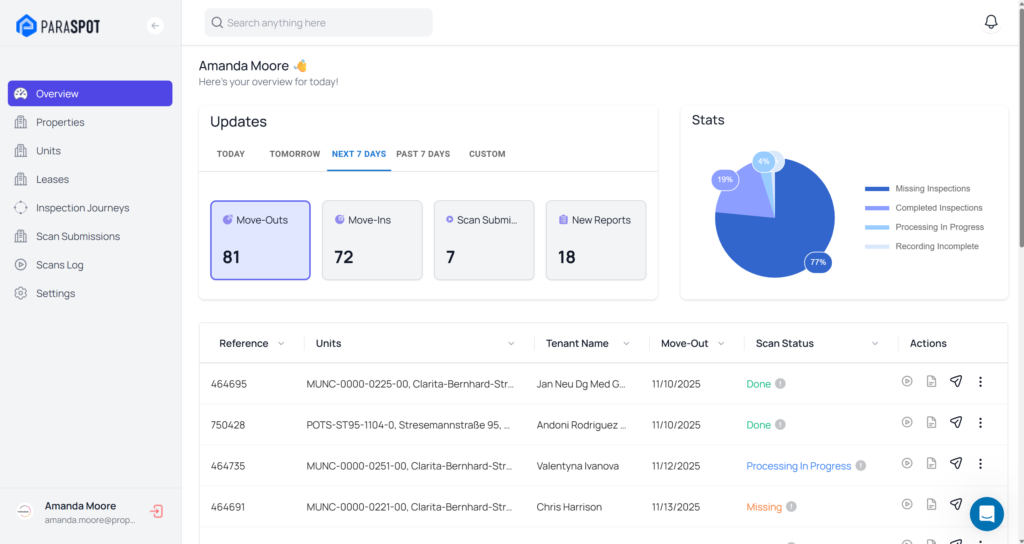Image resolution: width=1024 pixels, height=544 pixels.
Task: Expand the Scan Status column dropdown
Action: tap(875, 343)
